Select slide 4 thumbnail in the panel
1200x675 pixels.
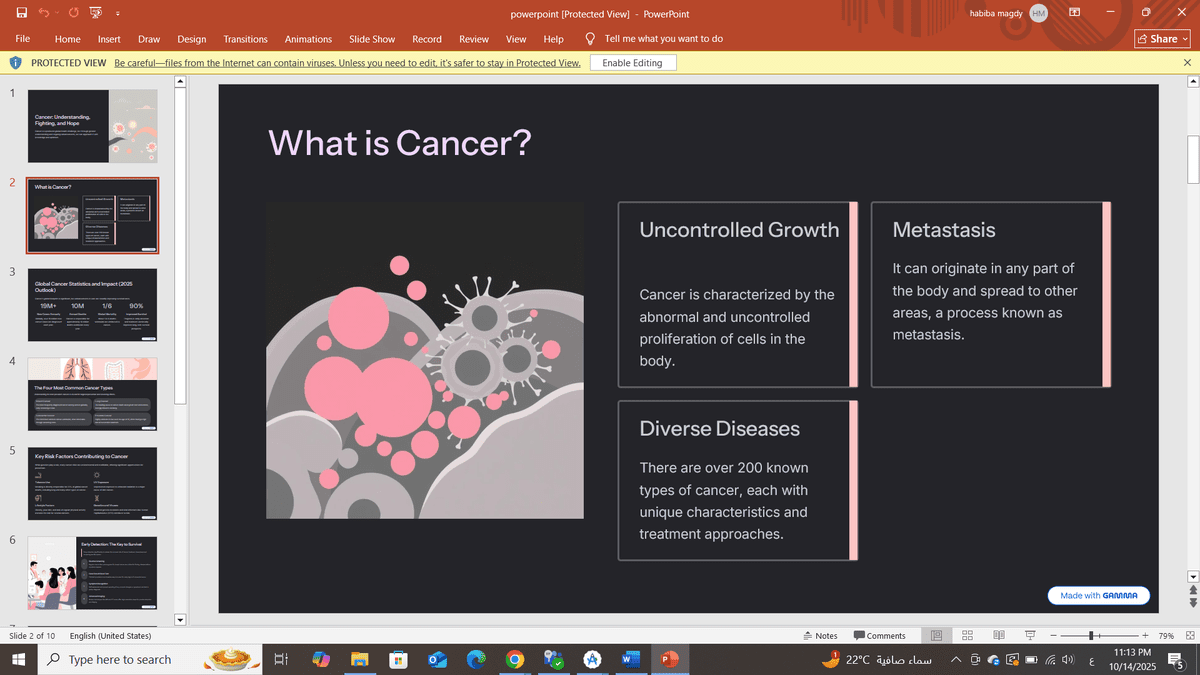pyautogui.click(x=92, y=394)
